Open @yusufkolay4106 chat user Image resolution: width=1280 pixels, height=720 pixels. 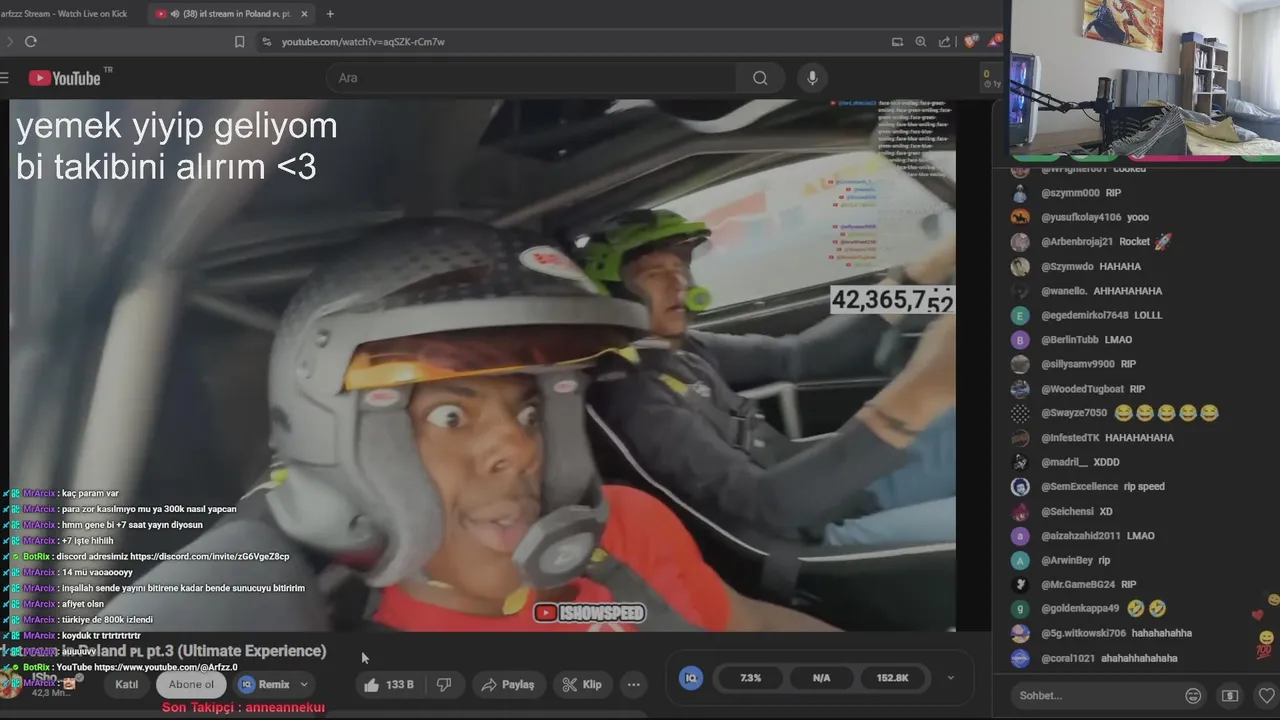[1081, 217]
